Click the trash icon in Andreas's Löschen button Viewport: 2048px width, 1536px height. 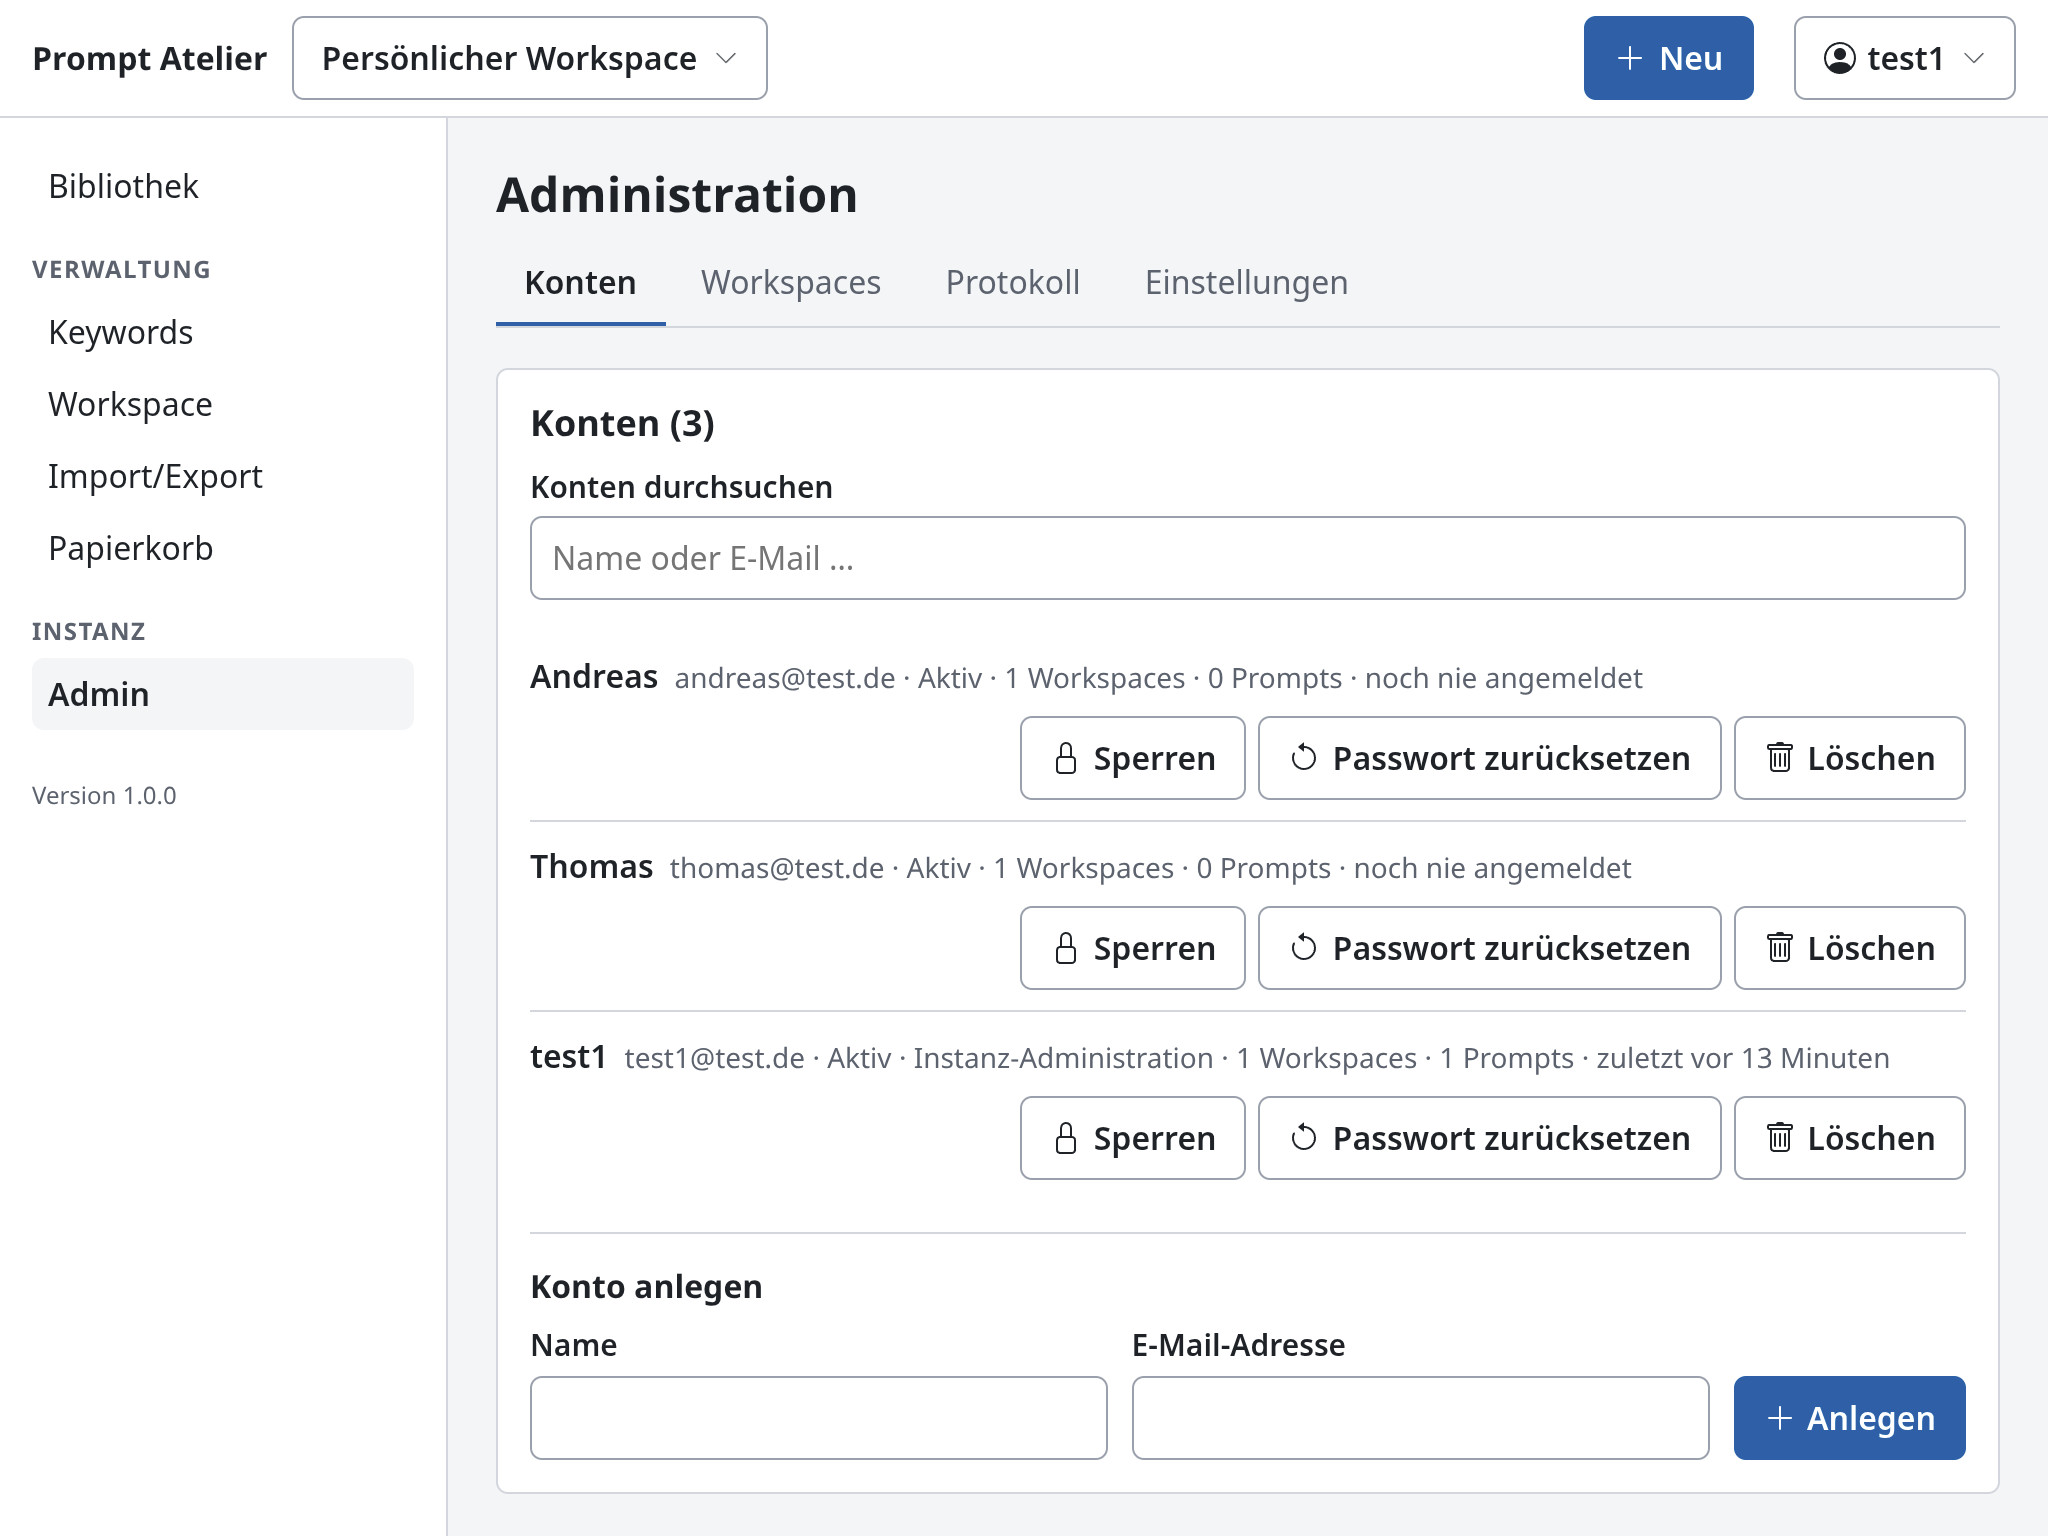pyautogui.click(x=1780, y=758)
